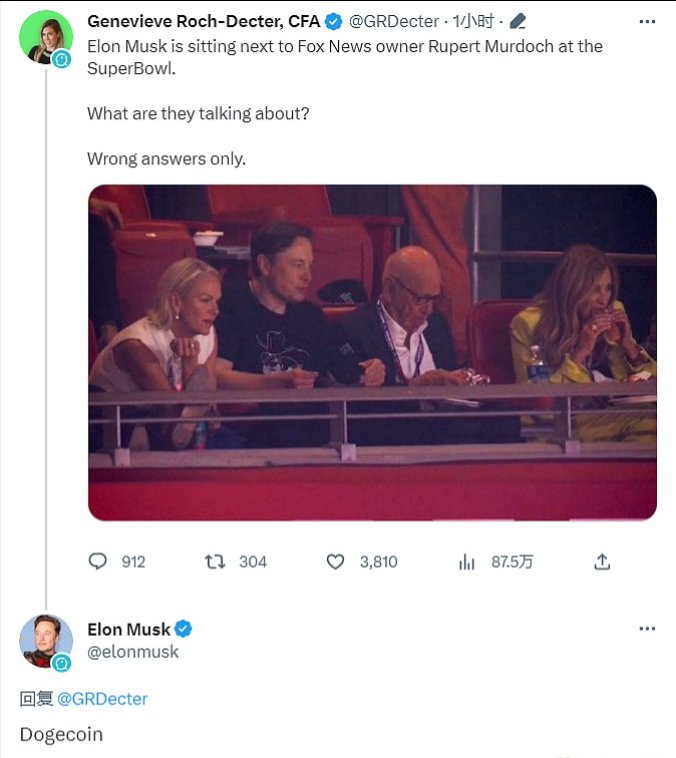This screenshot has width=676, height=758.
Task: Open Genevieve Roch-Decter's profile avatar
Action: coord(45,38)
